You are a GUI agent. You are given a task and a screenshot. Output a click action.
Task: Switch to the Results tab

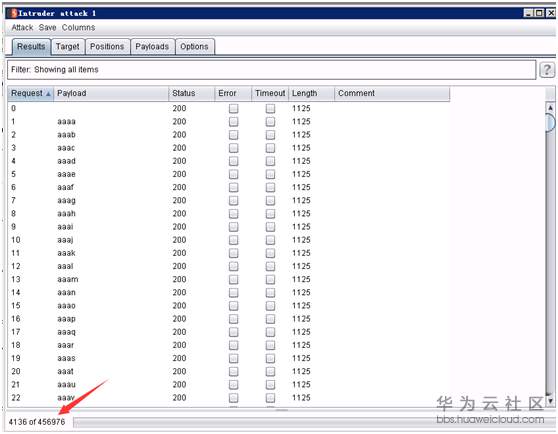pos(31,47)
